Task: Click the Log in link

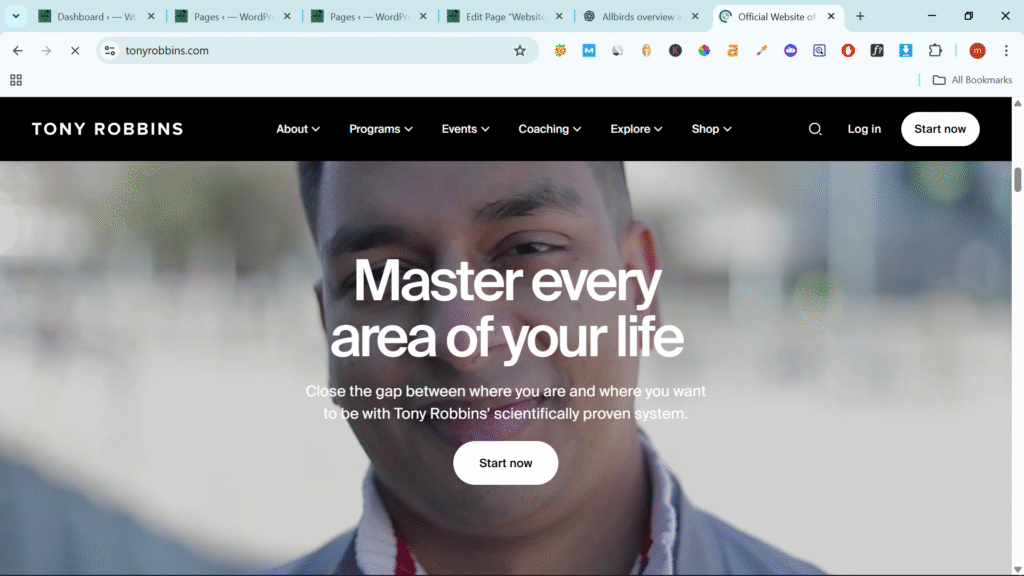Action: (864, 129)
